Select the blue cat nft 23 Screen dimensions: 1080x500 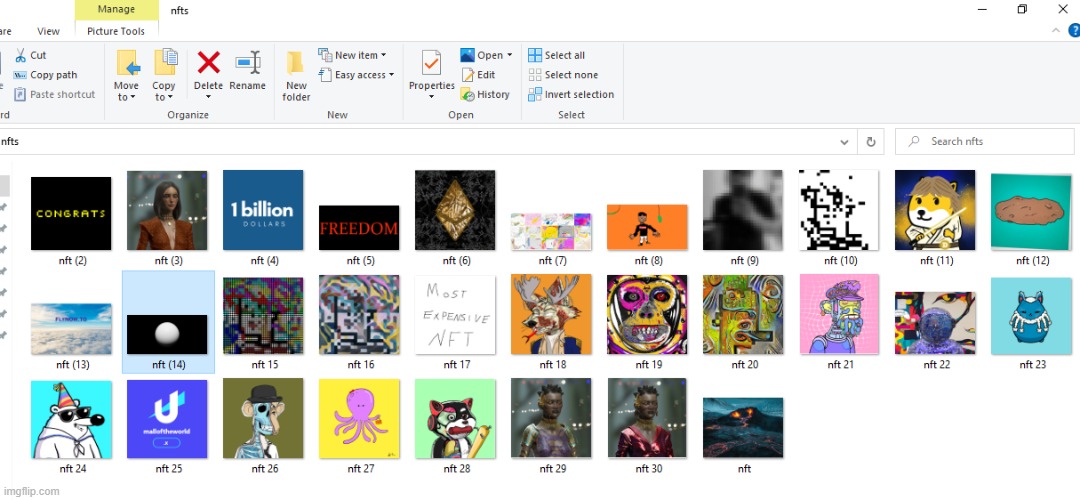pos(1031,316)
